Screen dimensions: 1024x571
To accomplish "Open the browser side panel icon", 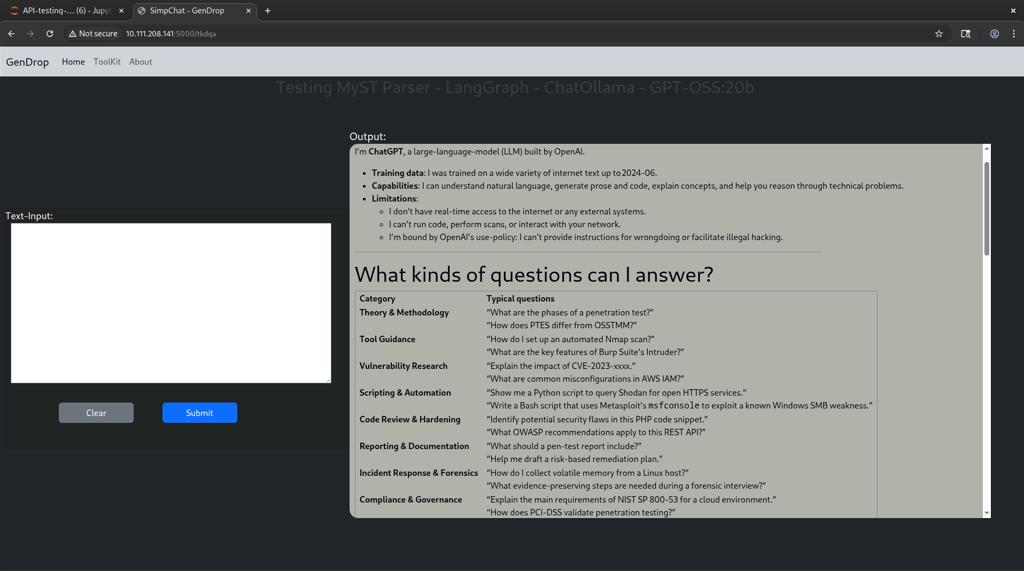I will pos(965,34).
